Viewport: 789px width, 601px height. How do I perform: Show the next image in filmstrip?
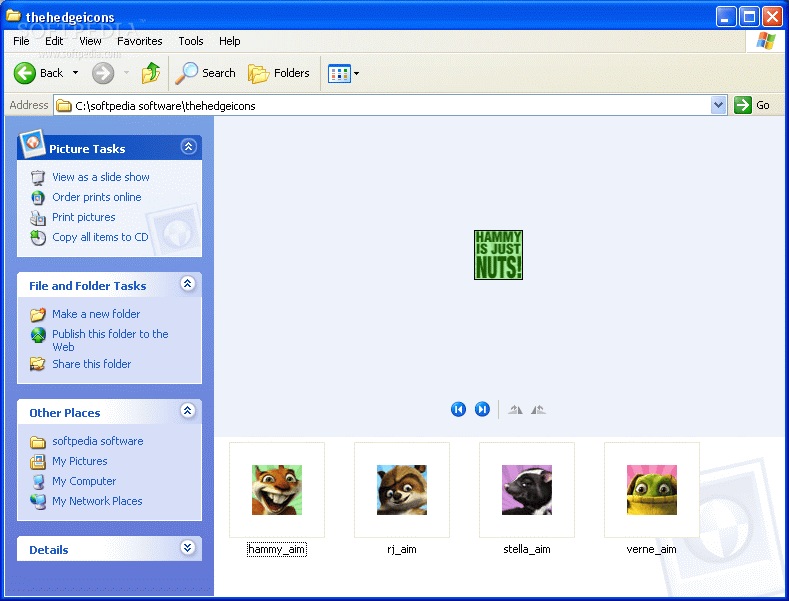482,409
